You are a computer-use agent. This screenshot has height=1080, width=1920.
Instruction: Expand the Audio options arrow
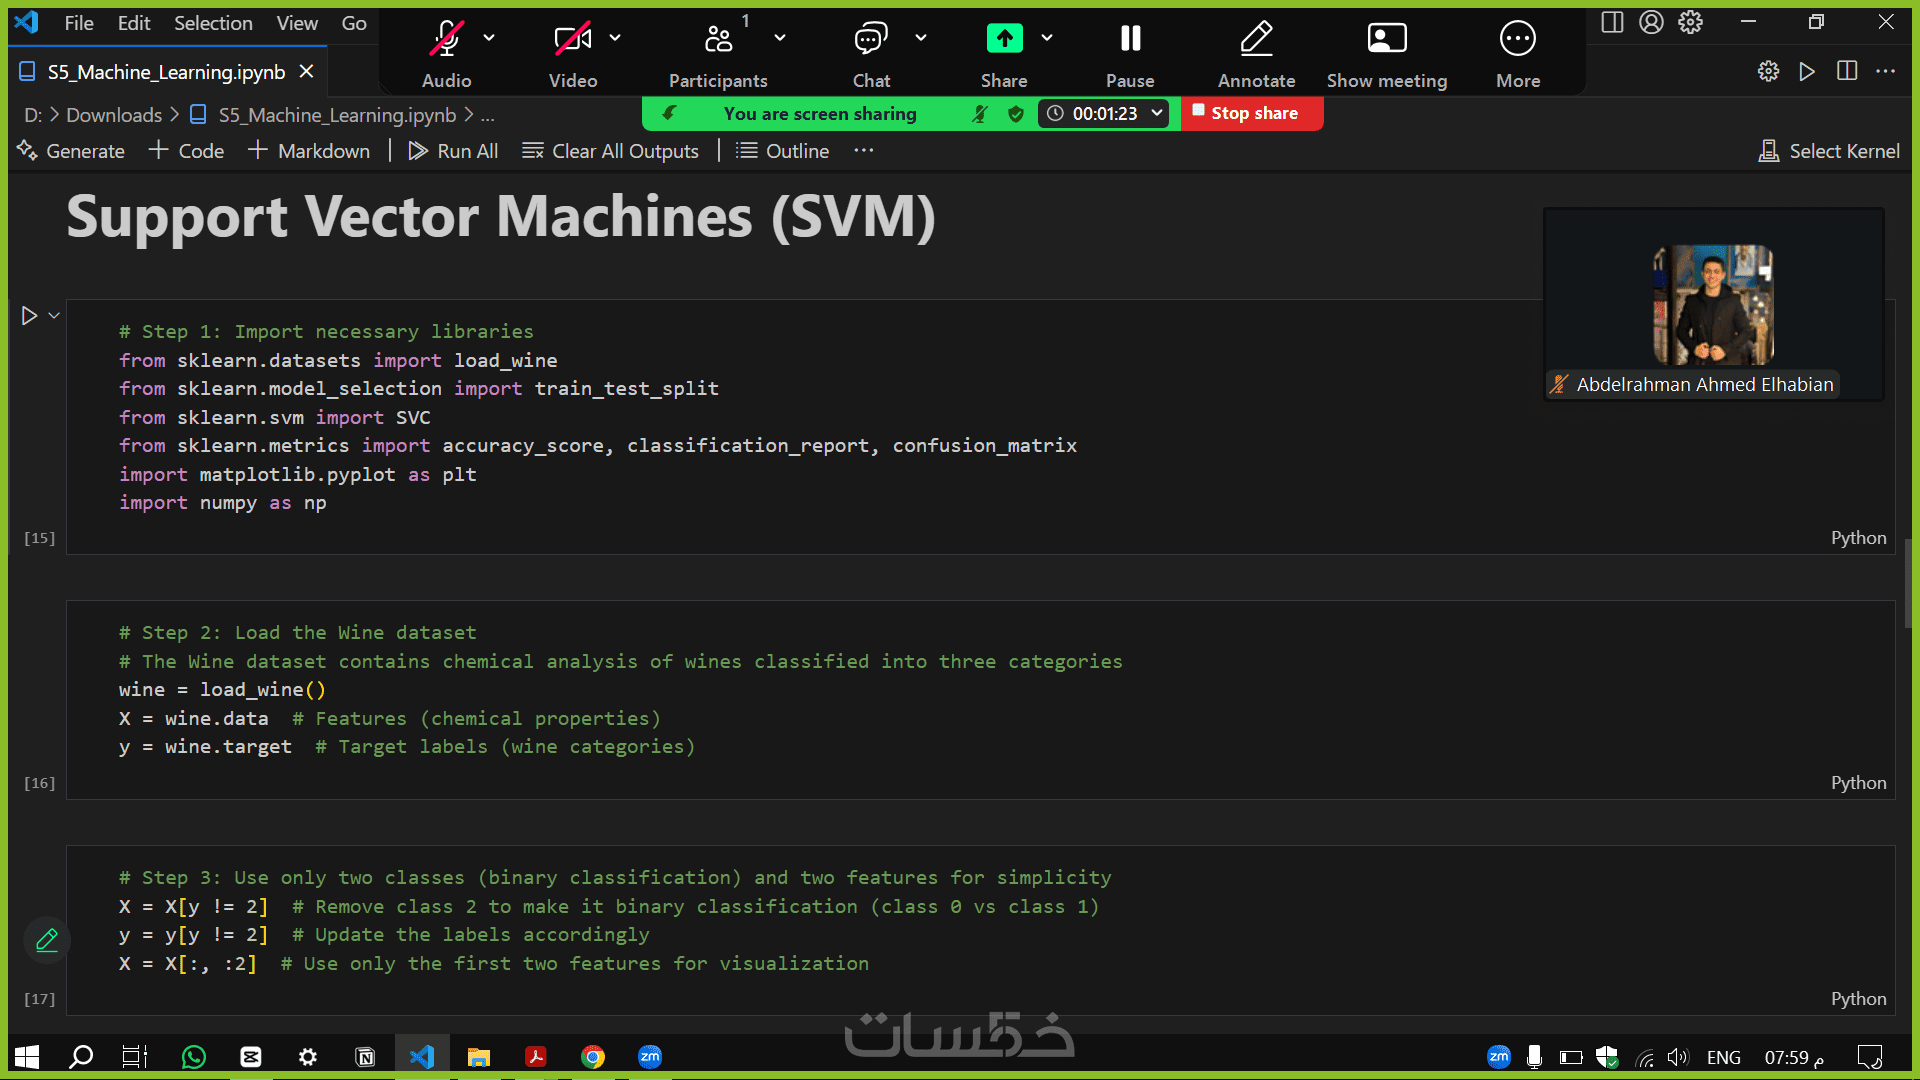489,38
